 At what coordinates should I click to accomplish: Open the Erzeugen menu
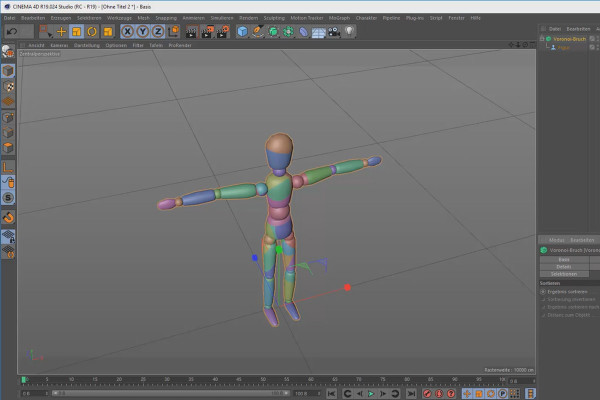tap(61, 18)
